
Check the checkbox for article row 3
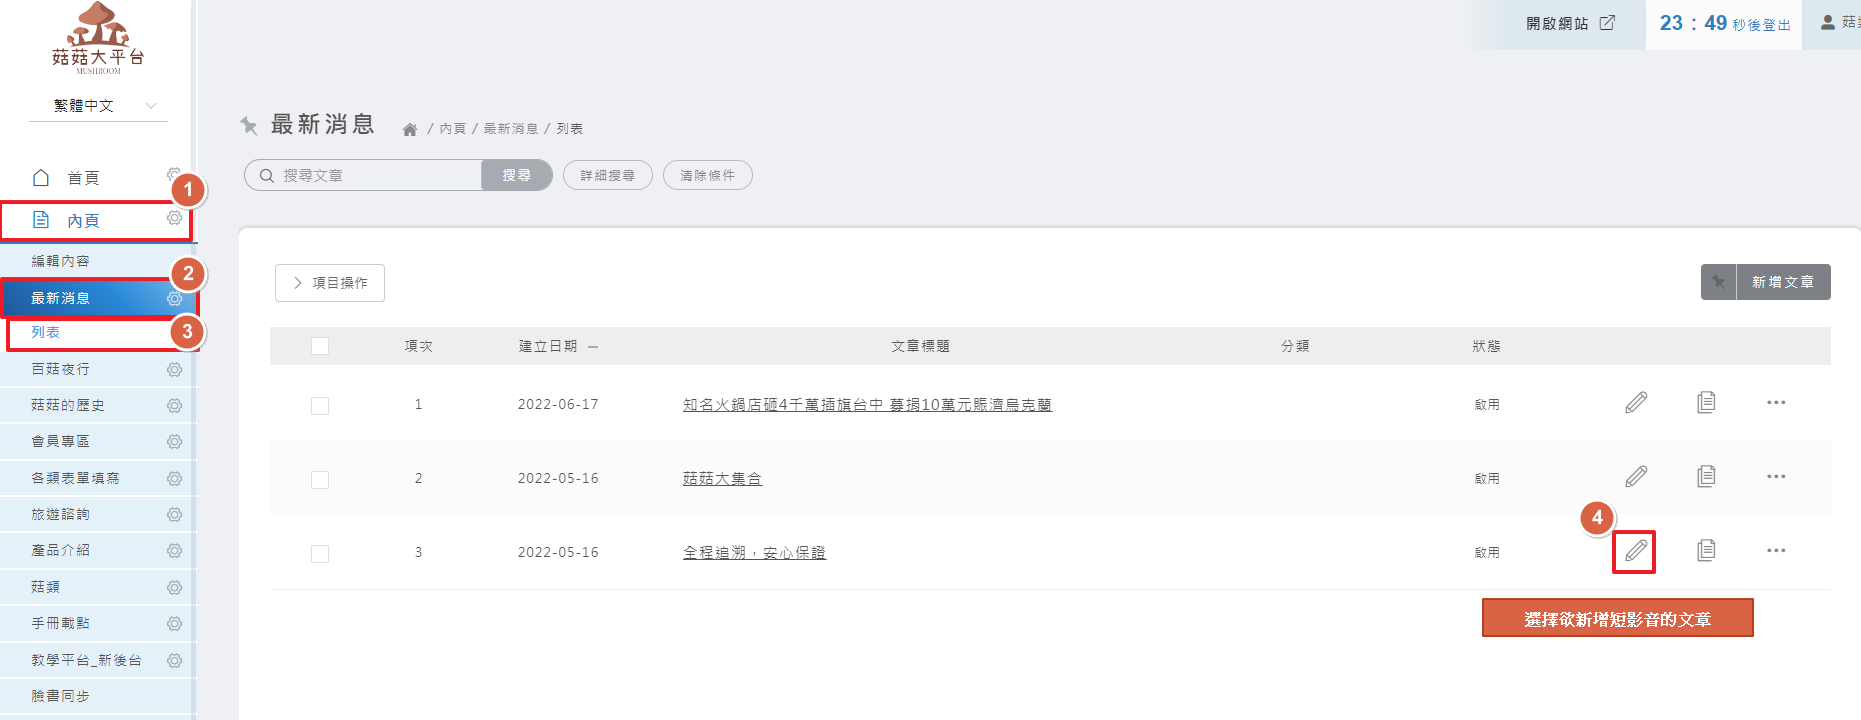pos(320,554)
